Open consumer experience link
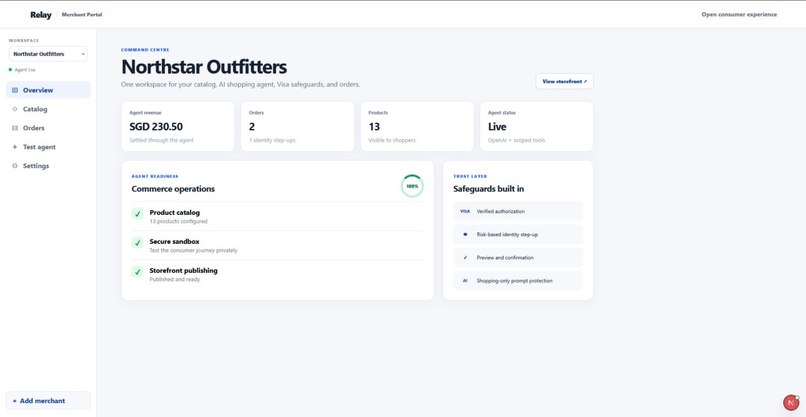Image resolution: width=806 pixels, height=417 pixels. click(x=739, y=14)
